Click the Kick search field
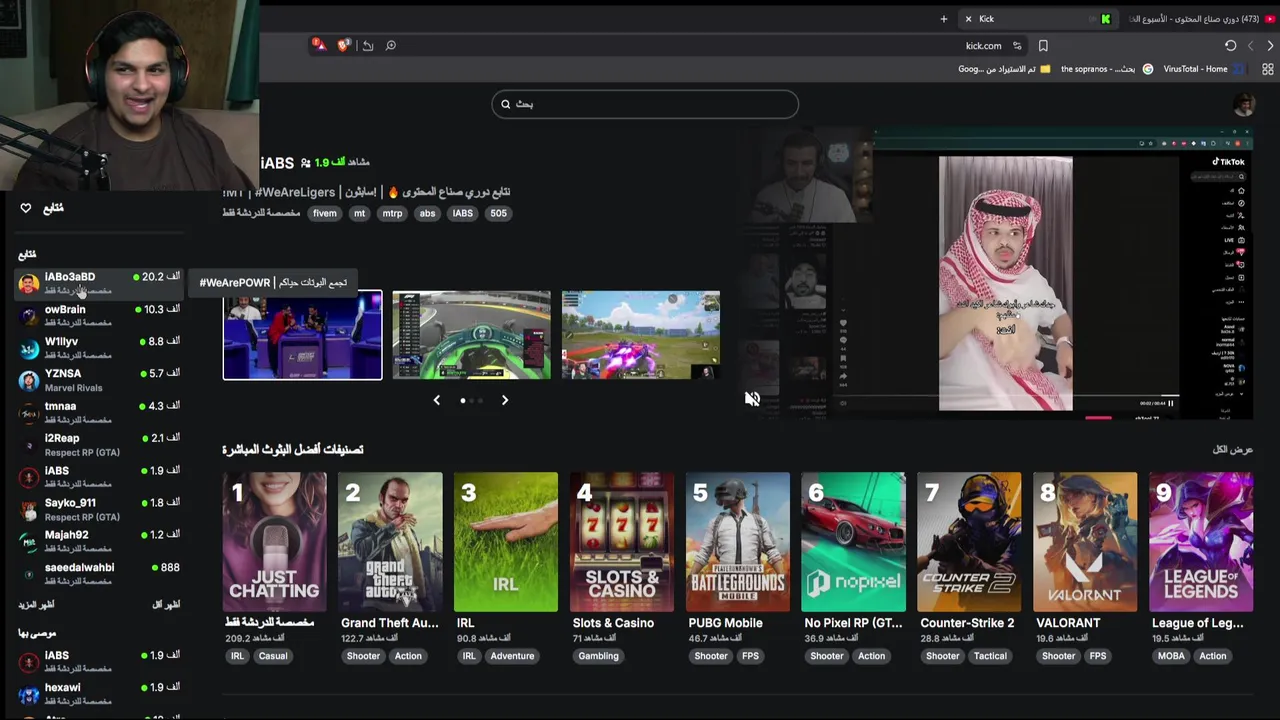 (x=645, y=104)
